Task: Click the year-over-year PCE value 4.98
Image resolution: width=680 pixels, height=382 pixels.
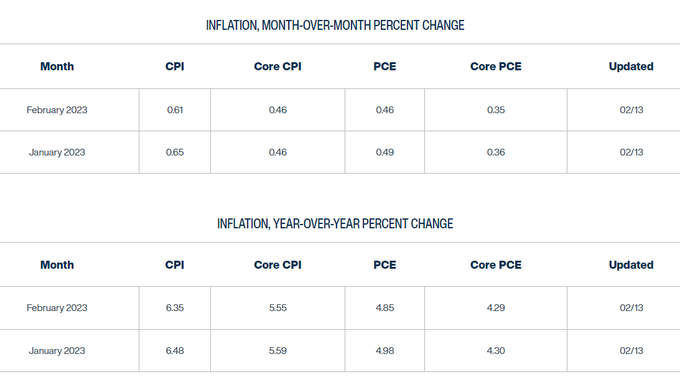Action: click(x=385, y=350)
